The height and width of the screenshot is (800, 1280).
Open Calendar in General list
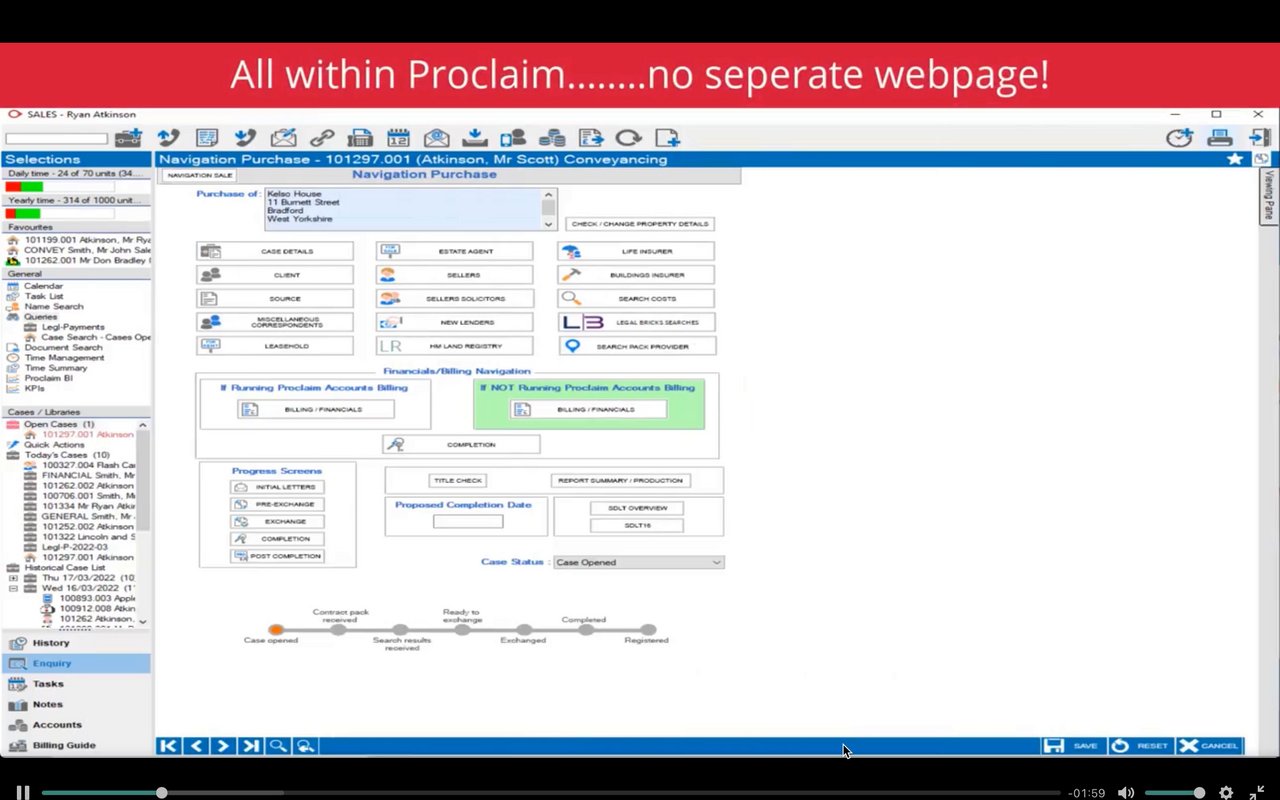[x=43, y=286]
